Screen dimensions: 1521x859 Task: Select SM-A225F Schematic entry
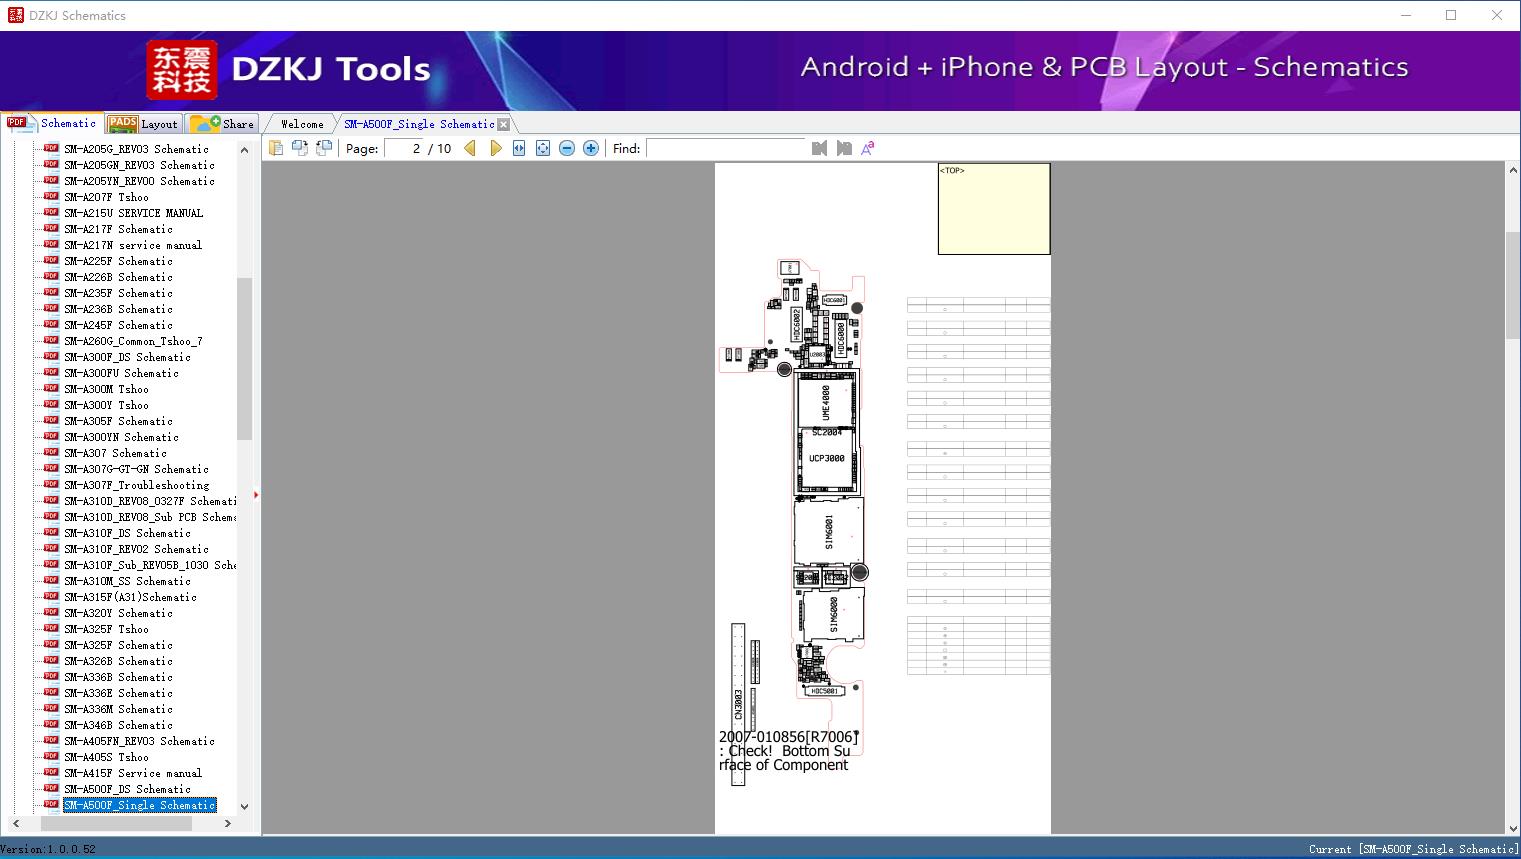[x=118, y=261]
